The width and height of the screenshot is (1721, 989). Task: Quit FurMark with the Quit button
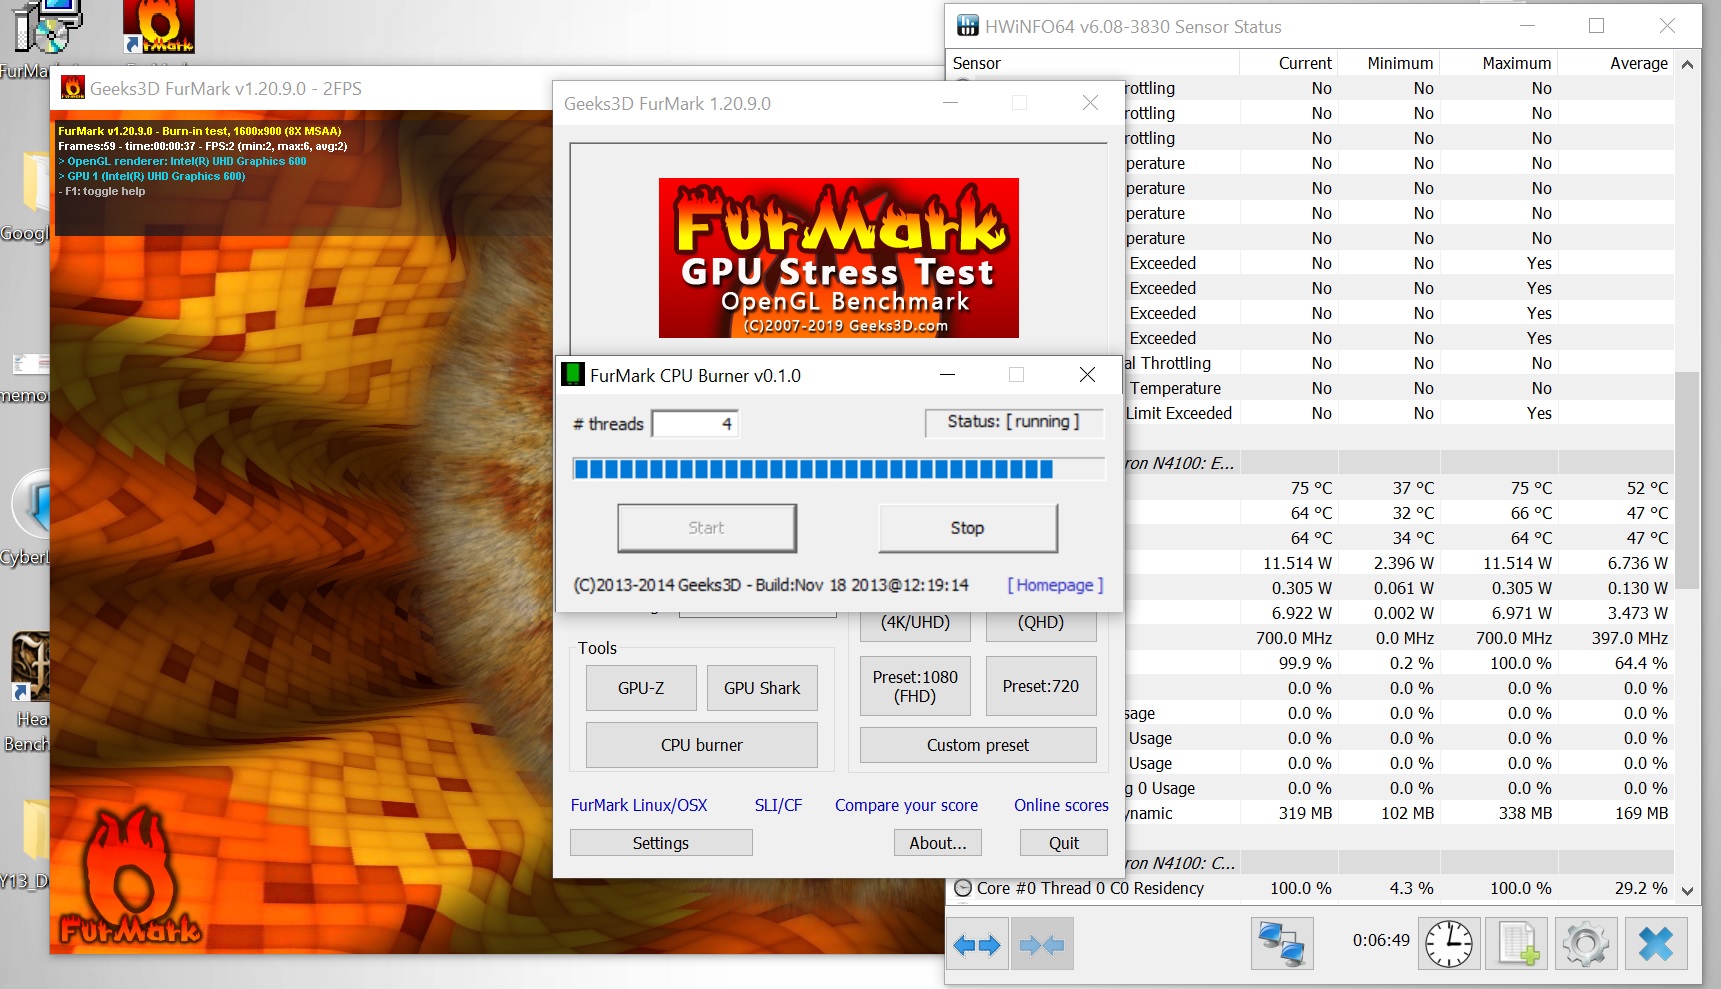(1064, 843)
